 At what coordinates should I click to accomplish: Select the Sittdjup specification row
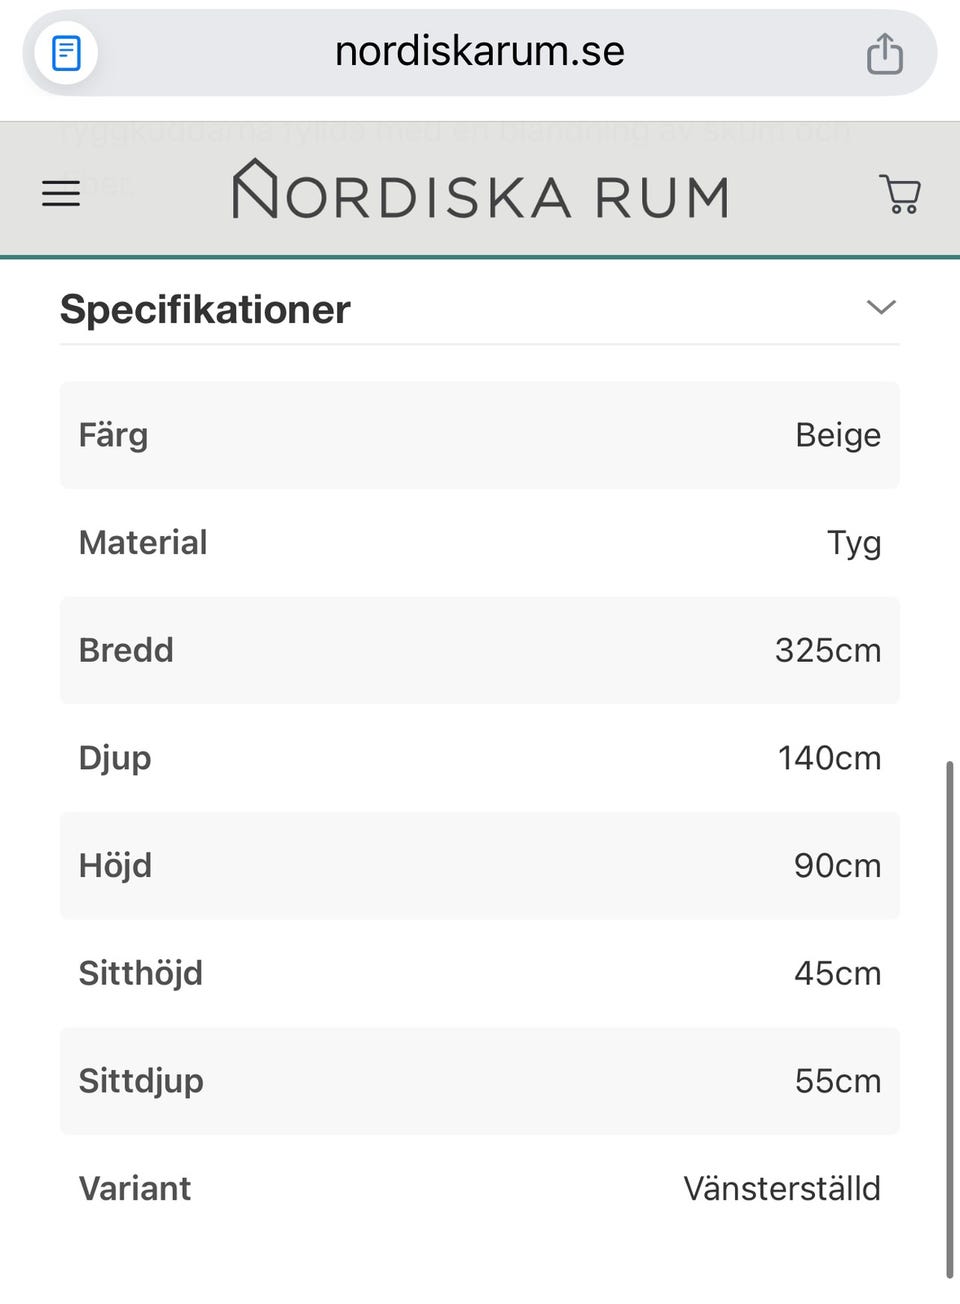point(480,1081)
